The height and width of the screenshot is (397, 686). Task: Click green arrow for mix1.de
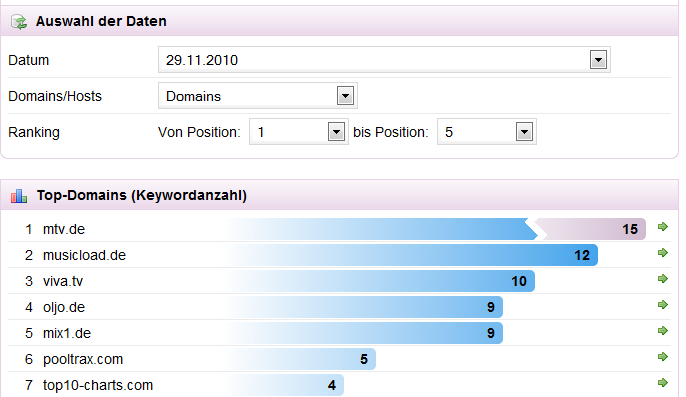[663, 330]
